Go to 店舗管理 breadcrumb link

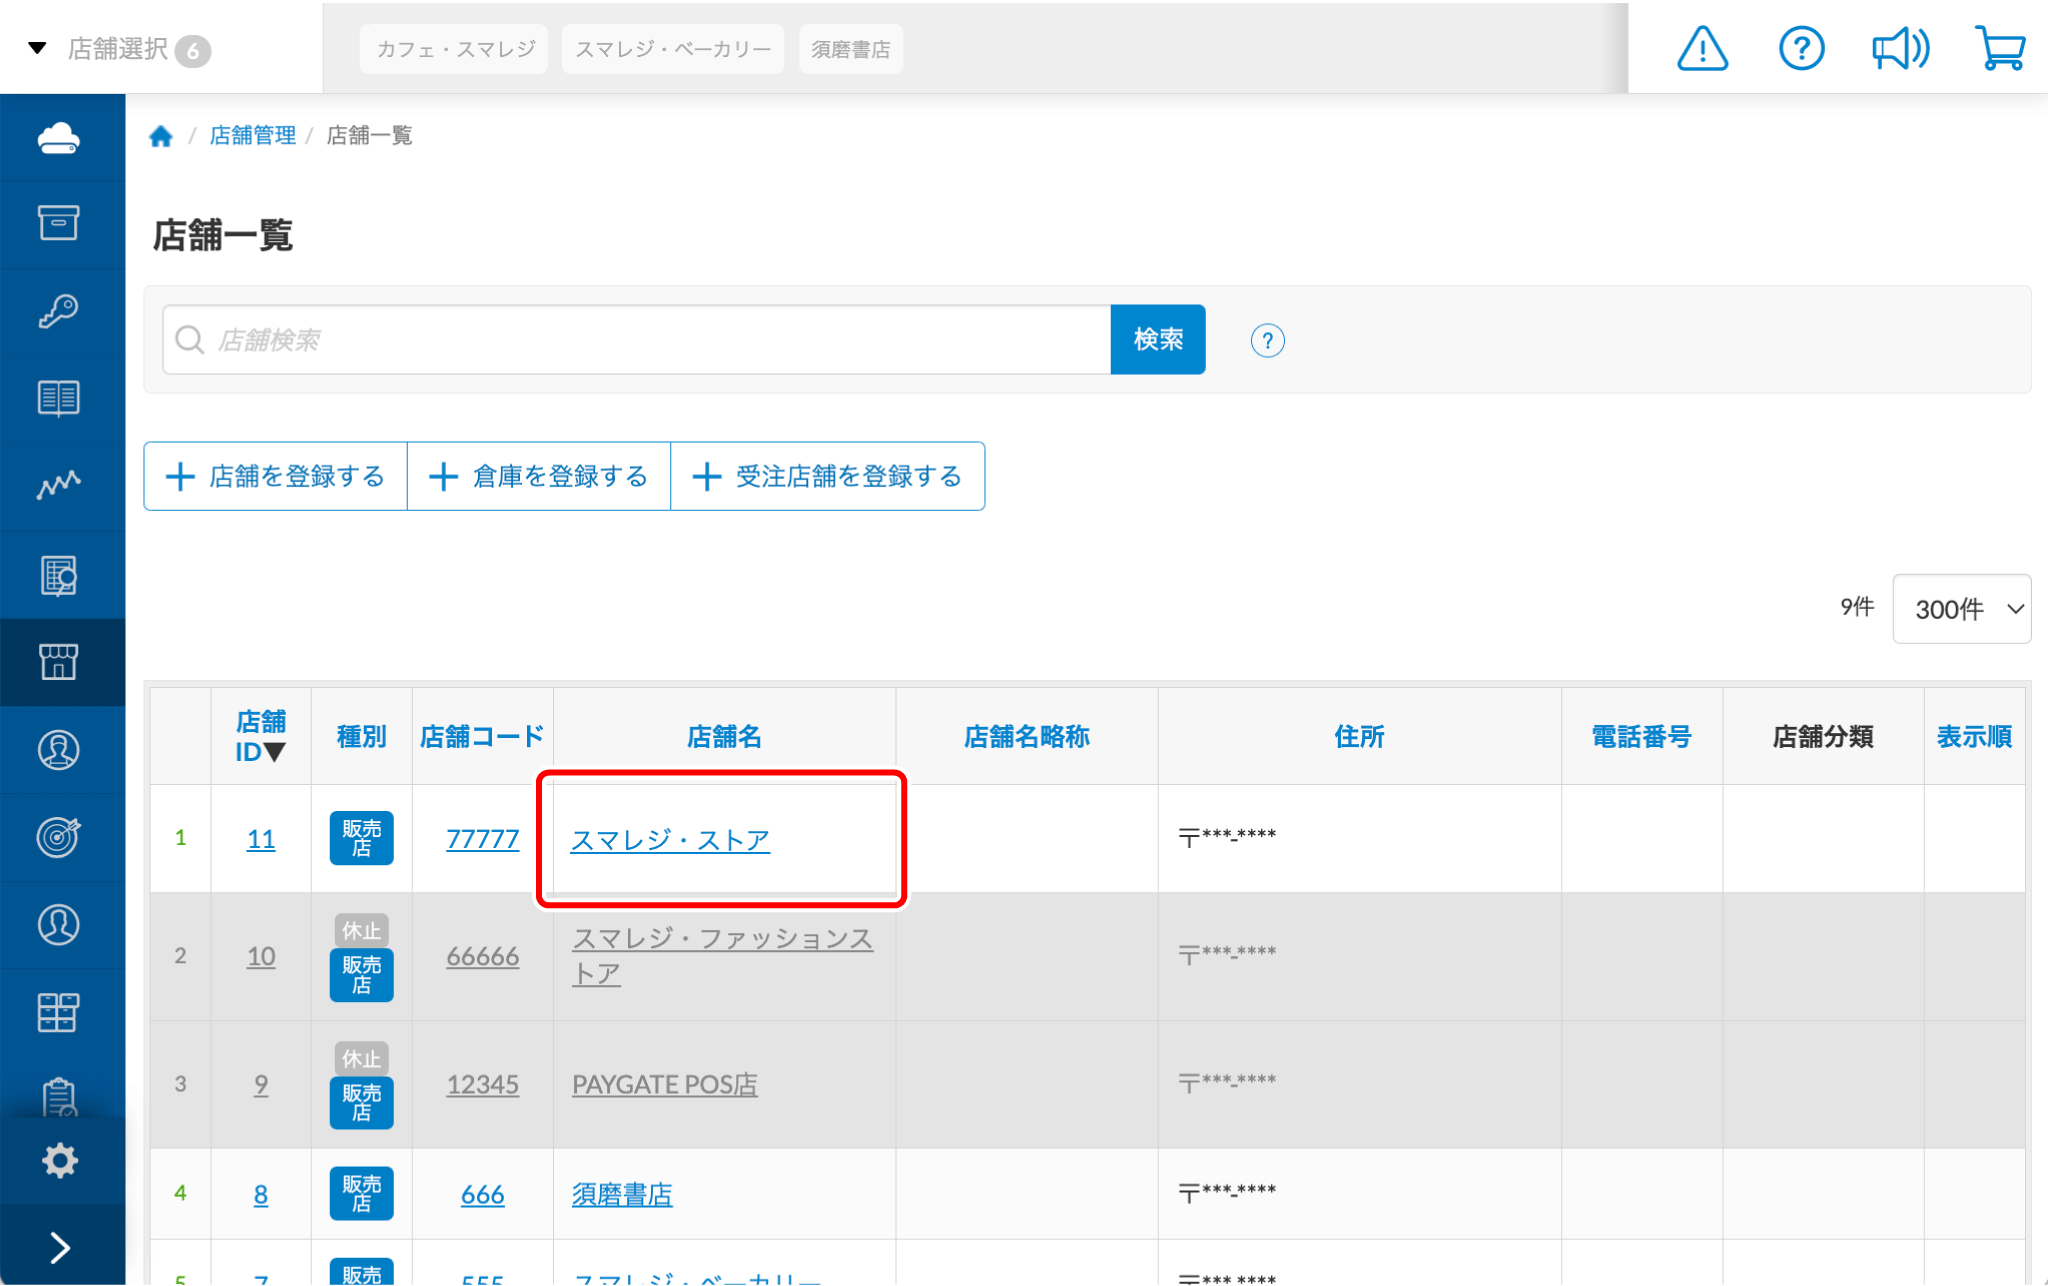pos(252,135)
